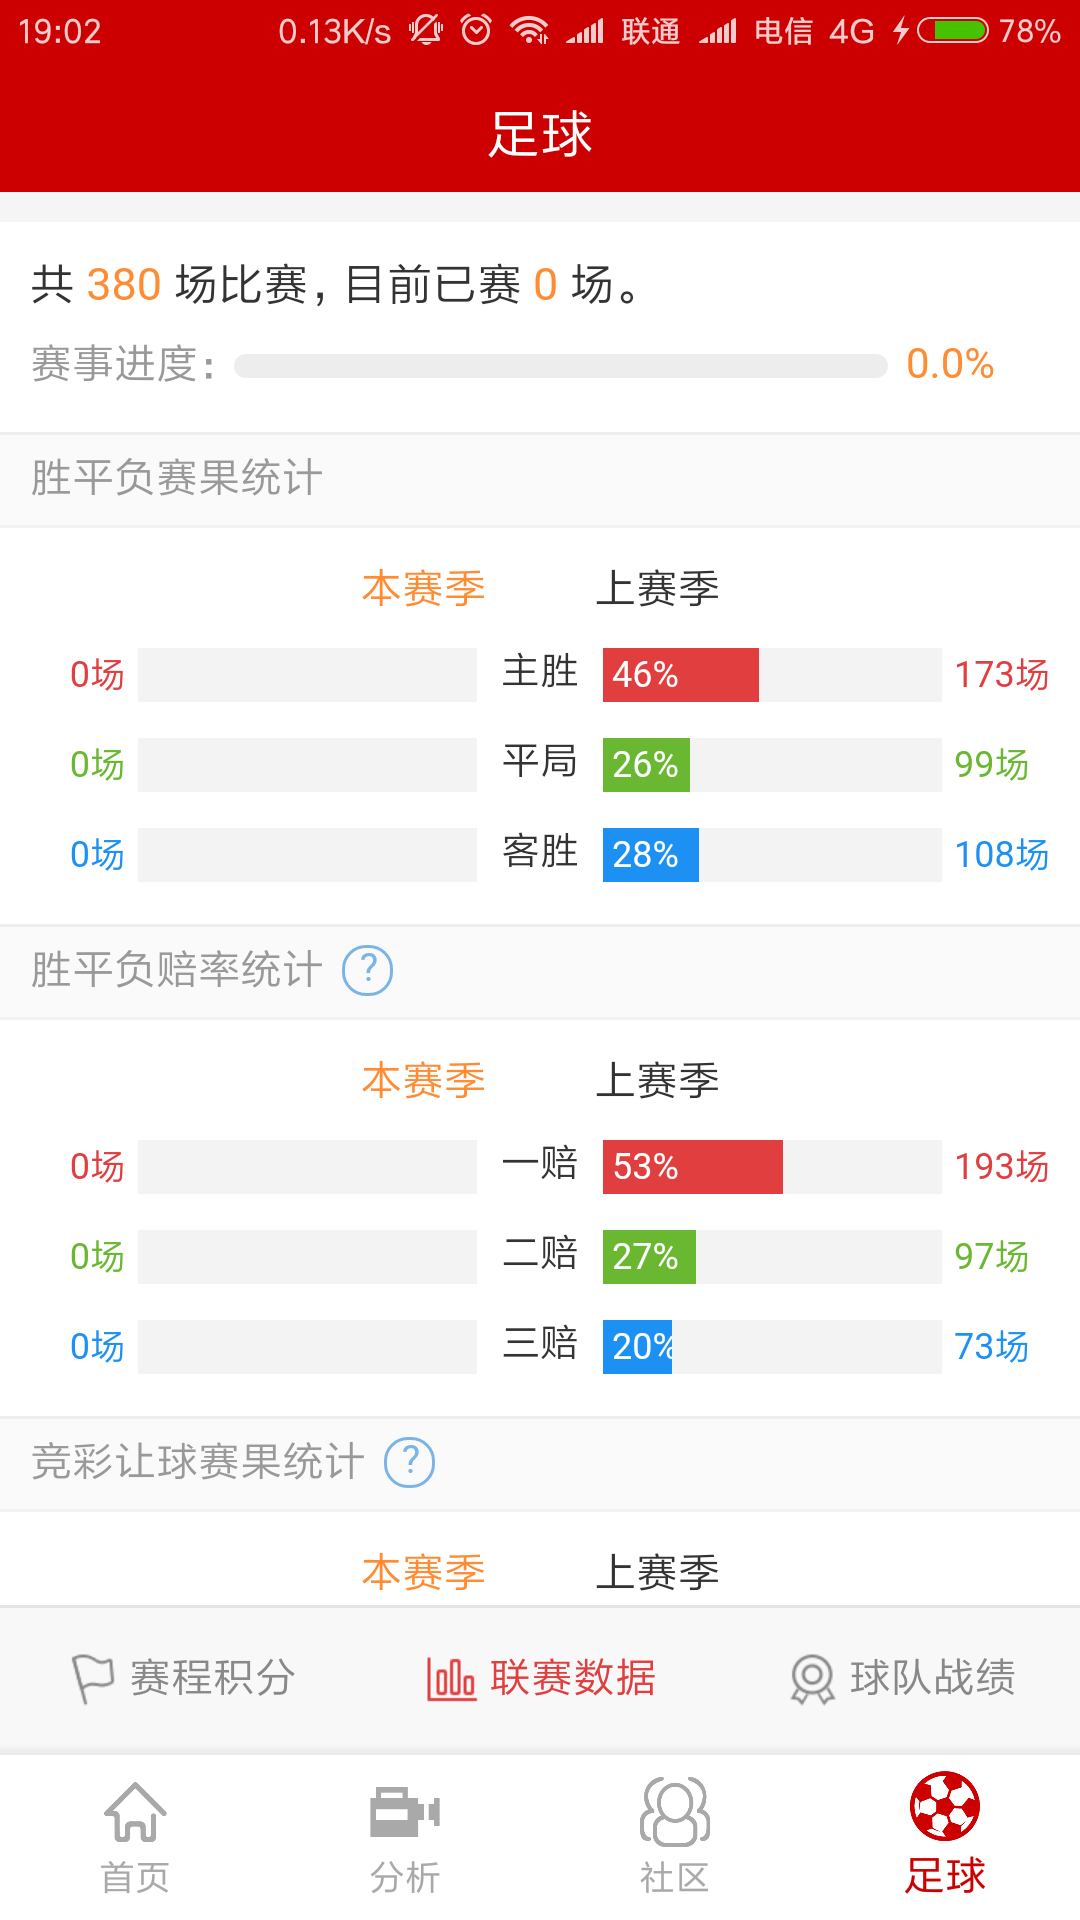The image size is (1080, 1920).
Task: Open help icon beside 胜平负赔率统计
Action: pos(368,970)
